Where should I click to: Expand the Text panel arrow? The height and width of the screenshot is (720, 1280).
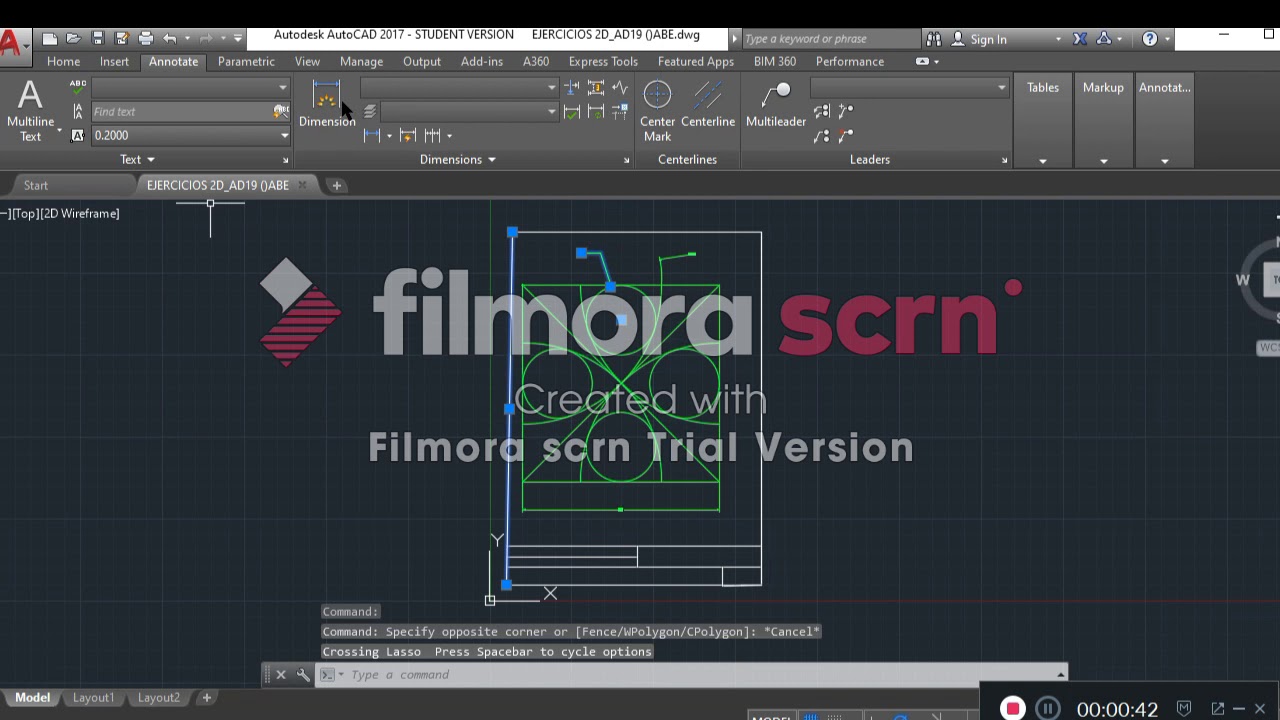point(151,160)
